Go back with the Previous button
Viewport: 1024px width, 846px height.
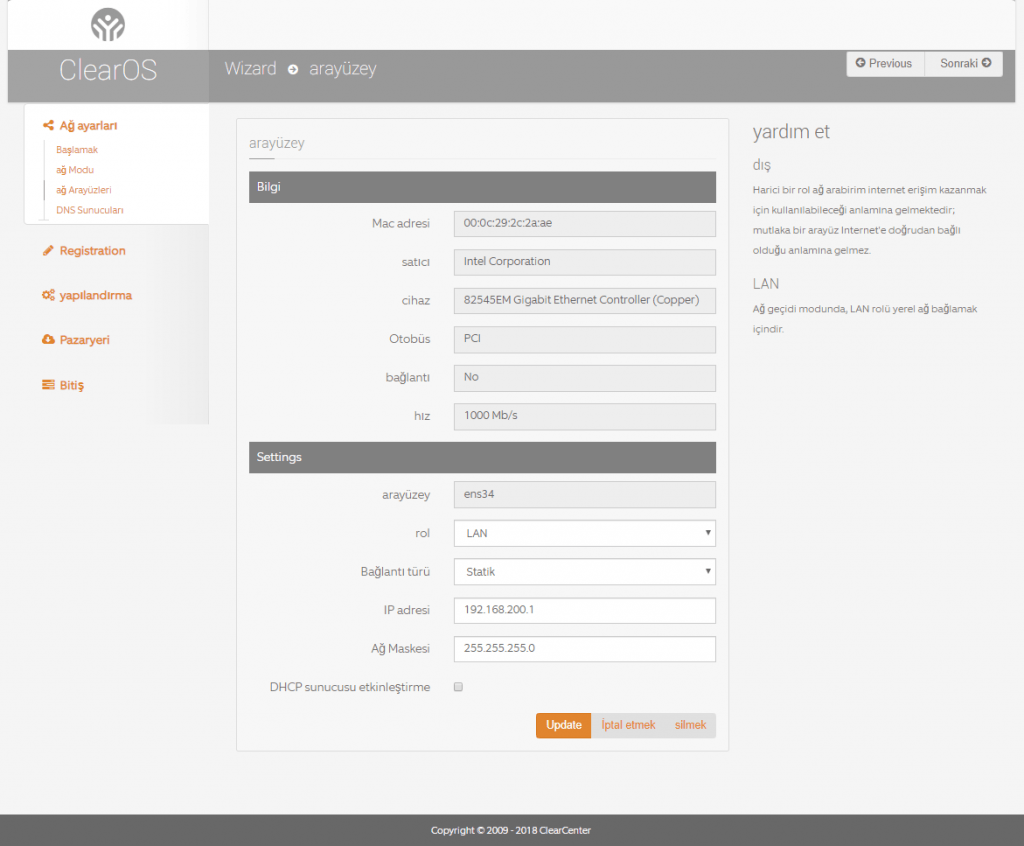click(884, 64)
